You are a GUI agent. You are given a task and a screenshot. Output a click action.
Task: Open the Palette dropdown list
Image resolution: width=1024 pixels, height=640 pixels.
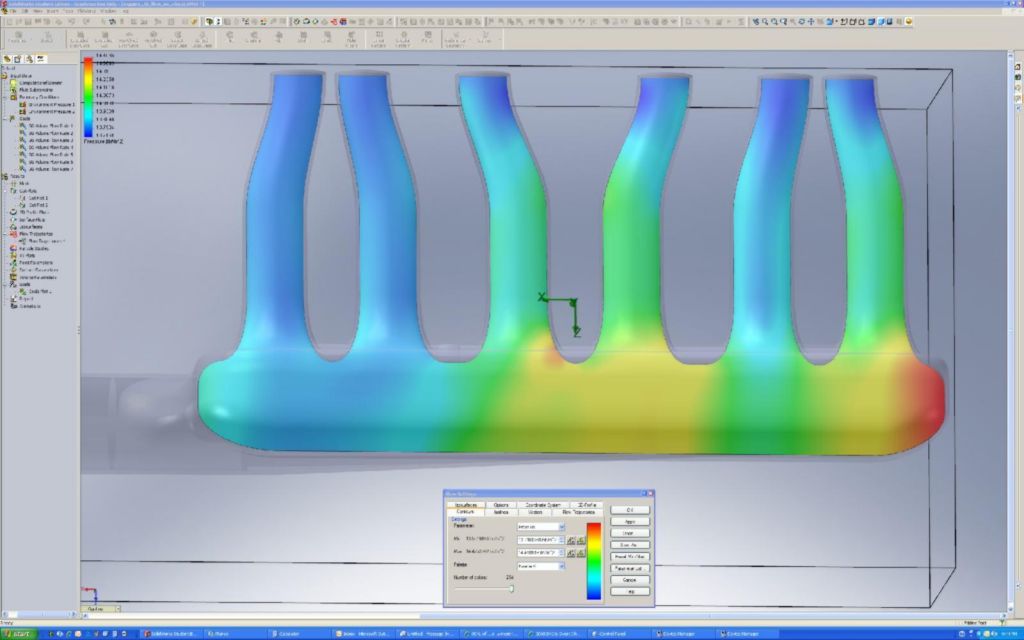[561, 566]
